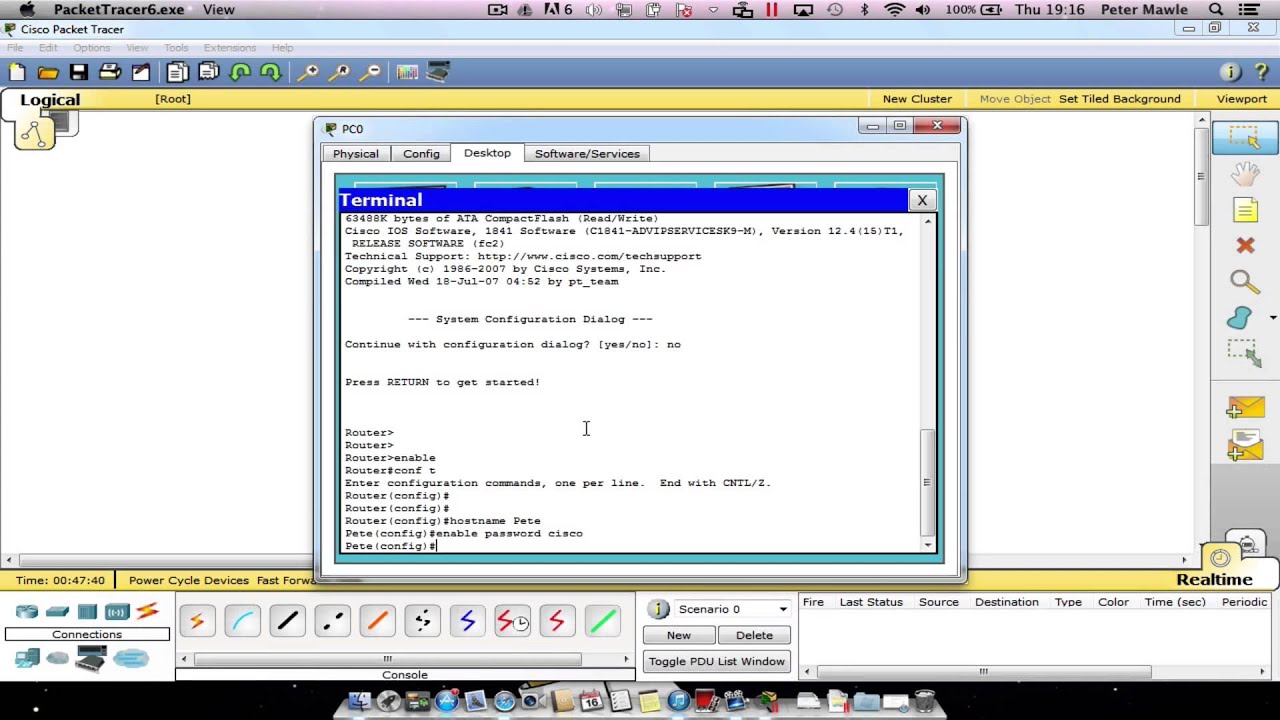Choose the green Octal cable
This screenshot has height=720, width=1280.
click(x=602, y=621)
